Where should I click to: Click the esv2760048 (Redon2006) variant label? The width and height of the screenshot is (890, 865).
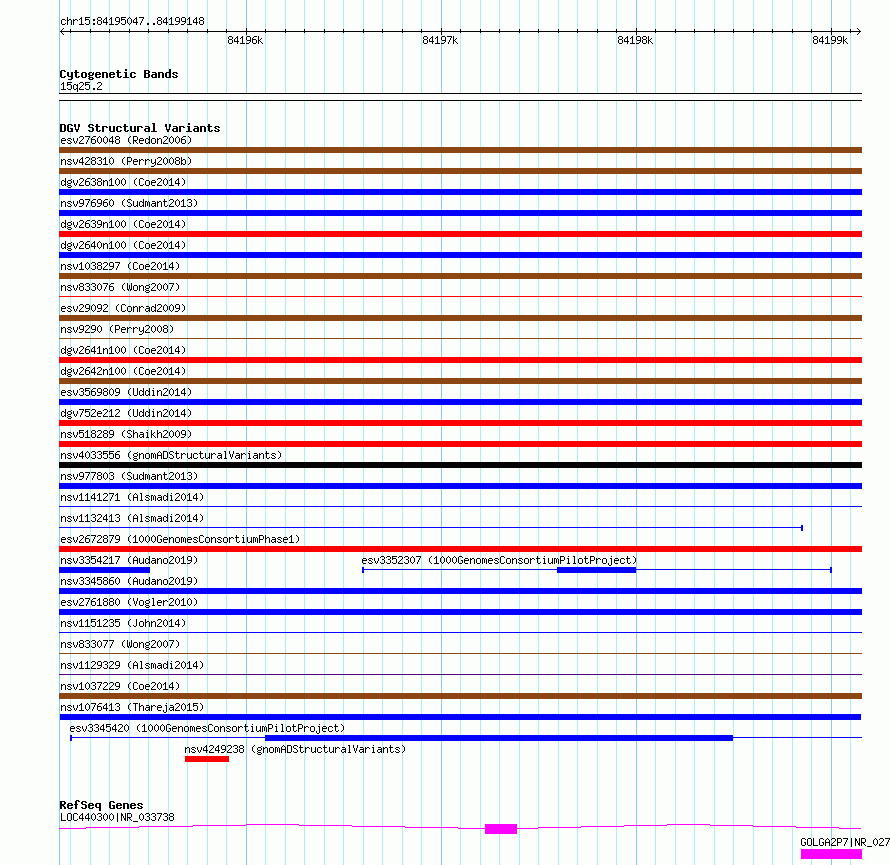[x=126, y=140]
